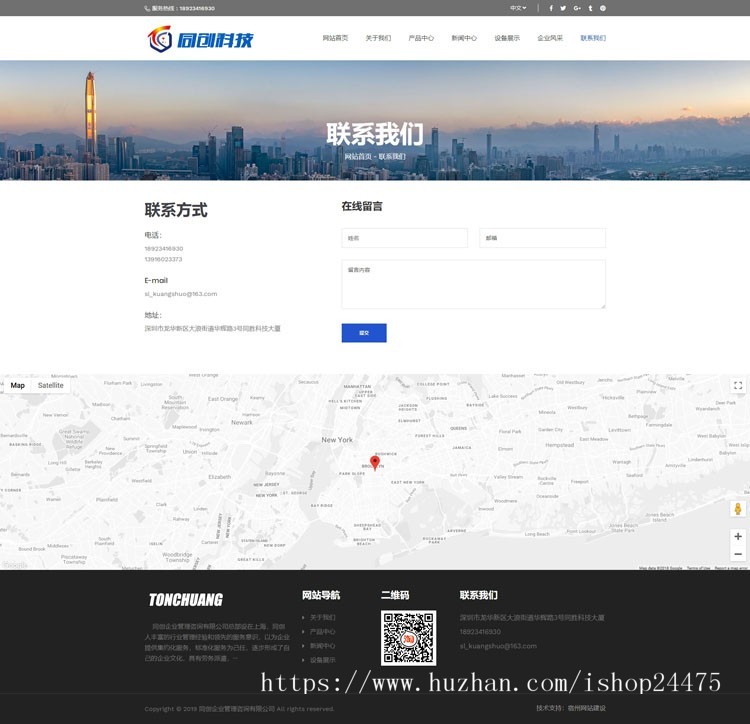Click the Google logo on the map
This screenshot has height=724, width=750.
click(x=14, y=565)
